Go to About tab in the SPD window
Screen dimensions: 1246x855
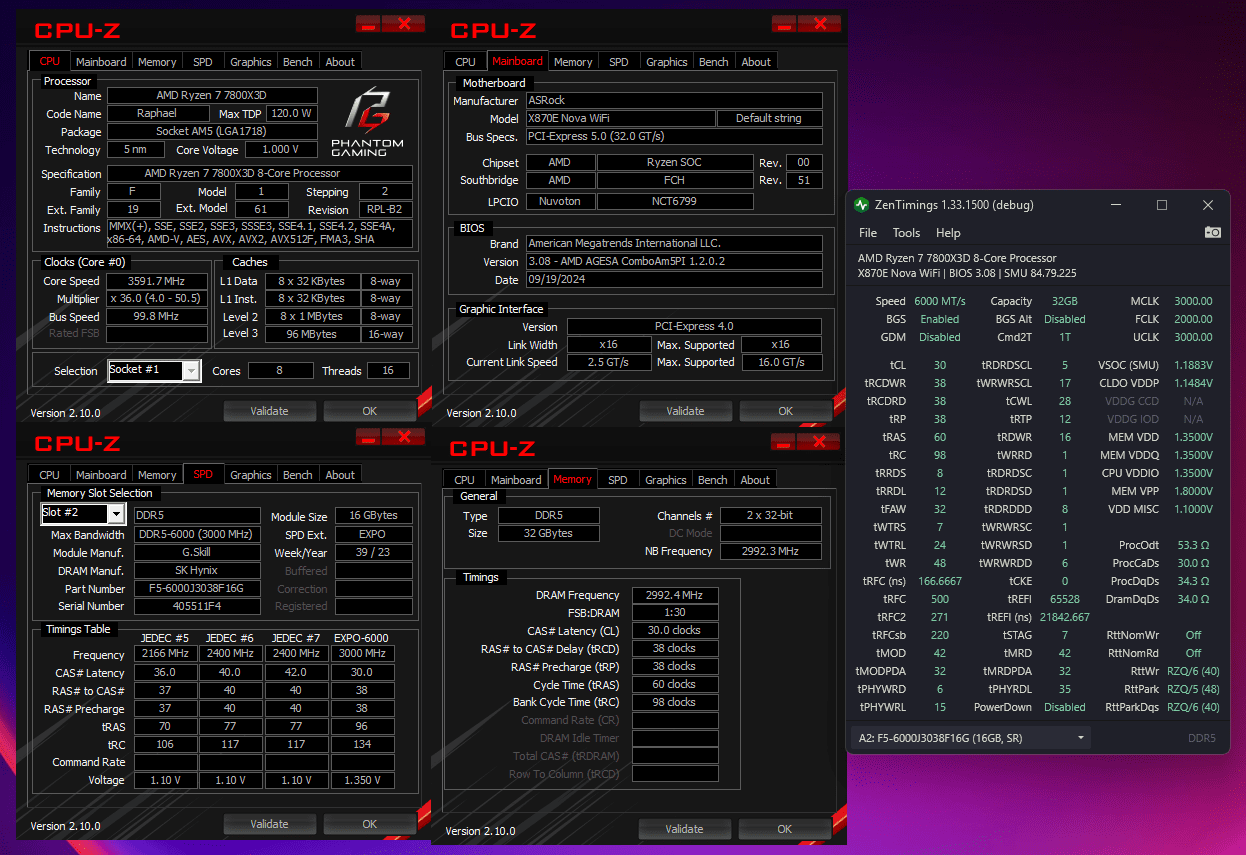pos(340,475)
